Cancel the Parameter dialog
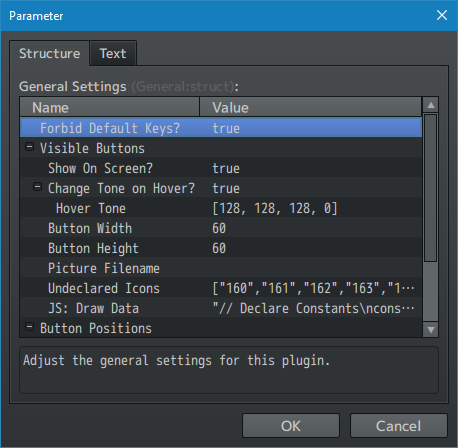The width and height of the screenshot is (458, 448). [x=398, y=426]
